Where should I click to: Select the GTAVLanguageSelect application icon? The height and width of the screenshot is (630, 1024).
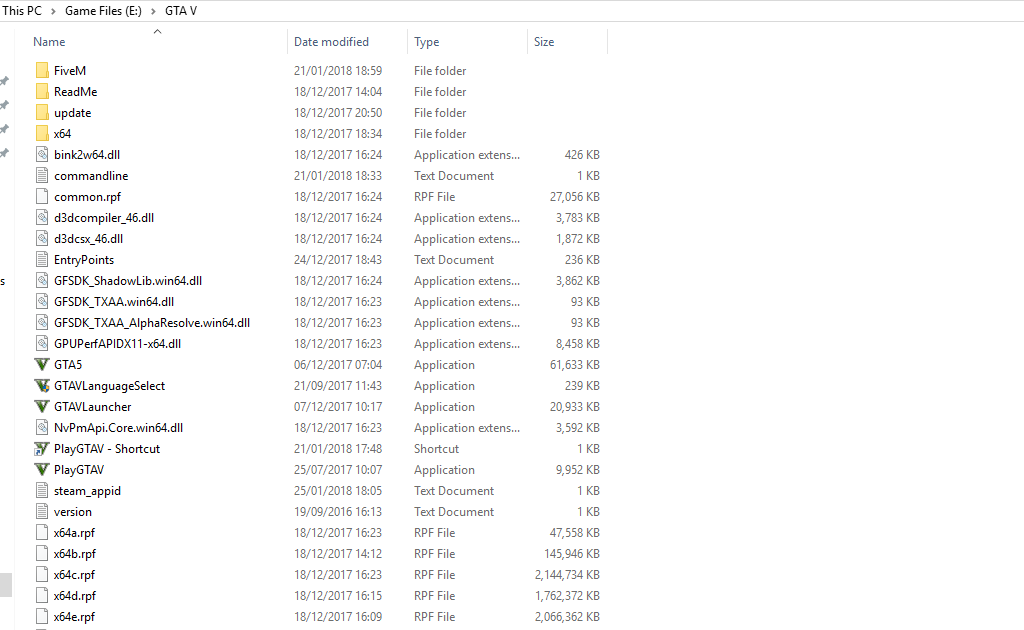(42, 386)
